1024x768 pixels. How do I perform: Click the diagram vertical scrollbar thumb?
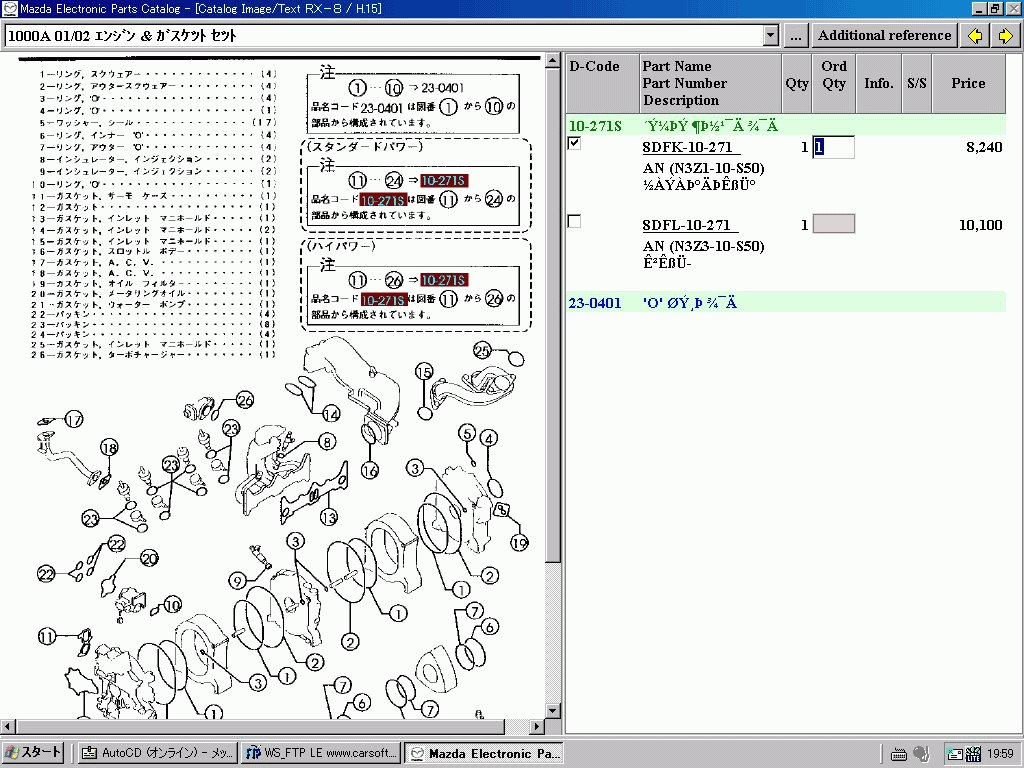(x=552, y=315)
